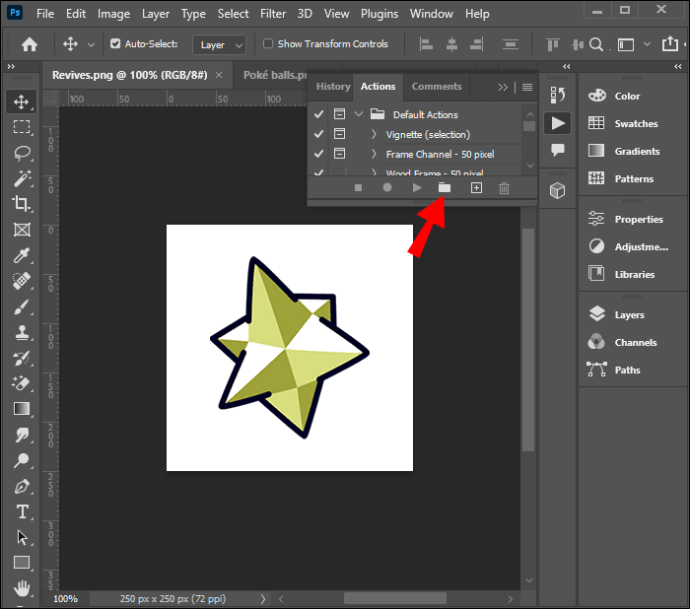Click Play selection in Actions panel
The image size is (690, 609).
[x=417, y=188]
